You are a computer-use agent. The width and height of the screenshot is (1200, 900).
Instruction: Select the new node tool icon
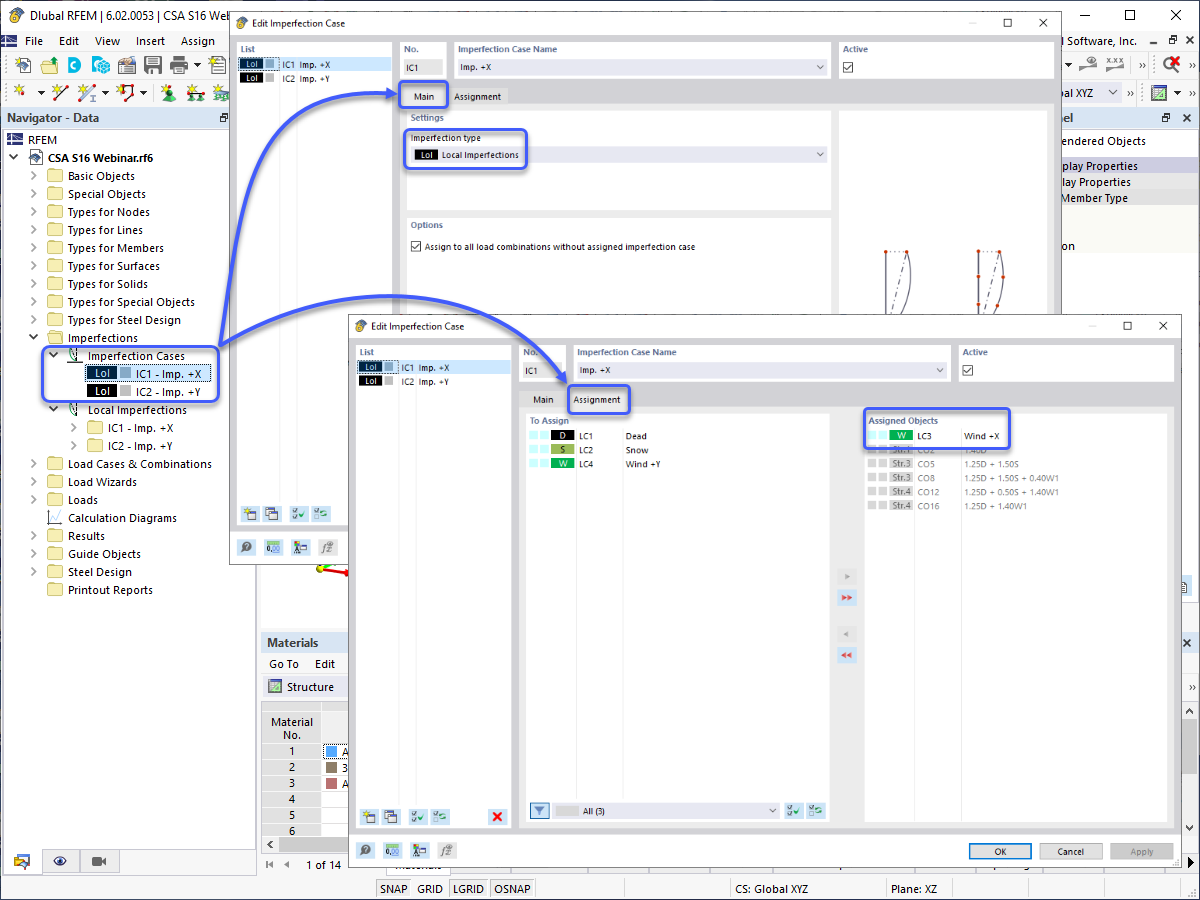(x=22, y=92)
